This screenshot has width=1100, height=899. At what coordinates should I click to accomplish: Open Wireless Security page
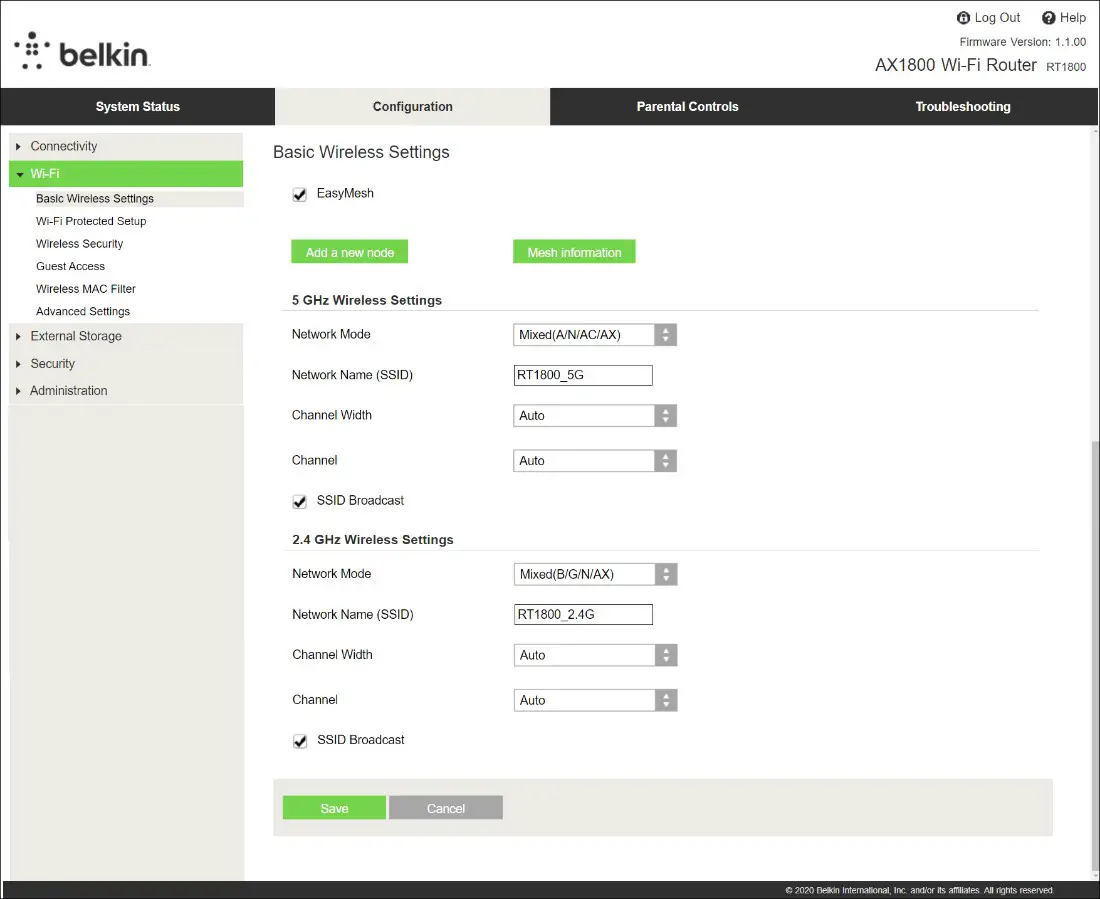pos(79,244)
